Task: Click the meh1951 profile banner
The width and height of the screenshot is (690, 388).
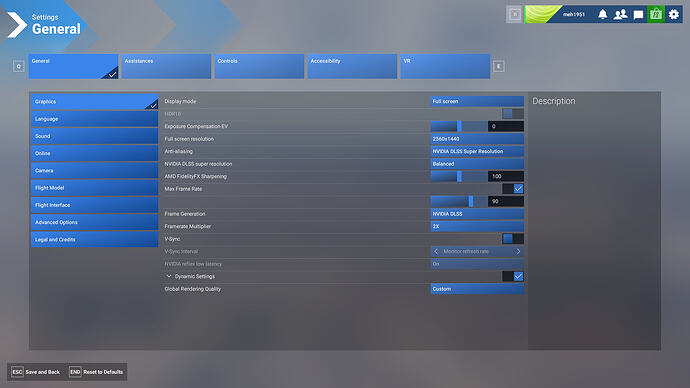Action: click(559, 15)
